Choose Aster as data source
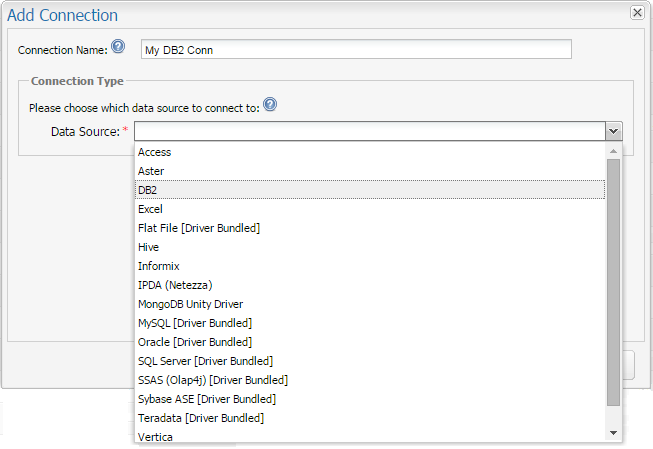Screen dimensions: 653x449 pyautogui.click(x=151, y=171)
